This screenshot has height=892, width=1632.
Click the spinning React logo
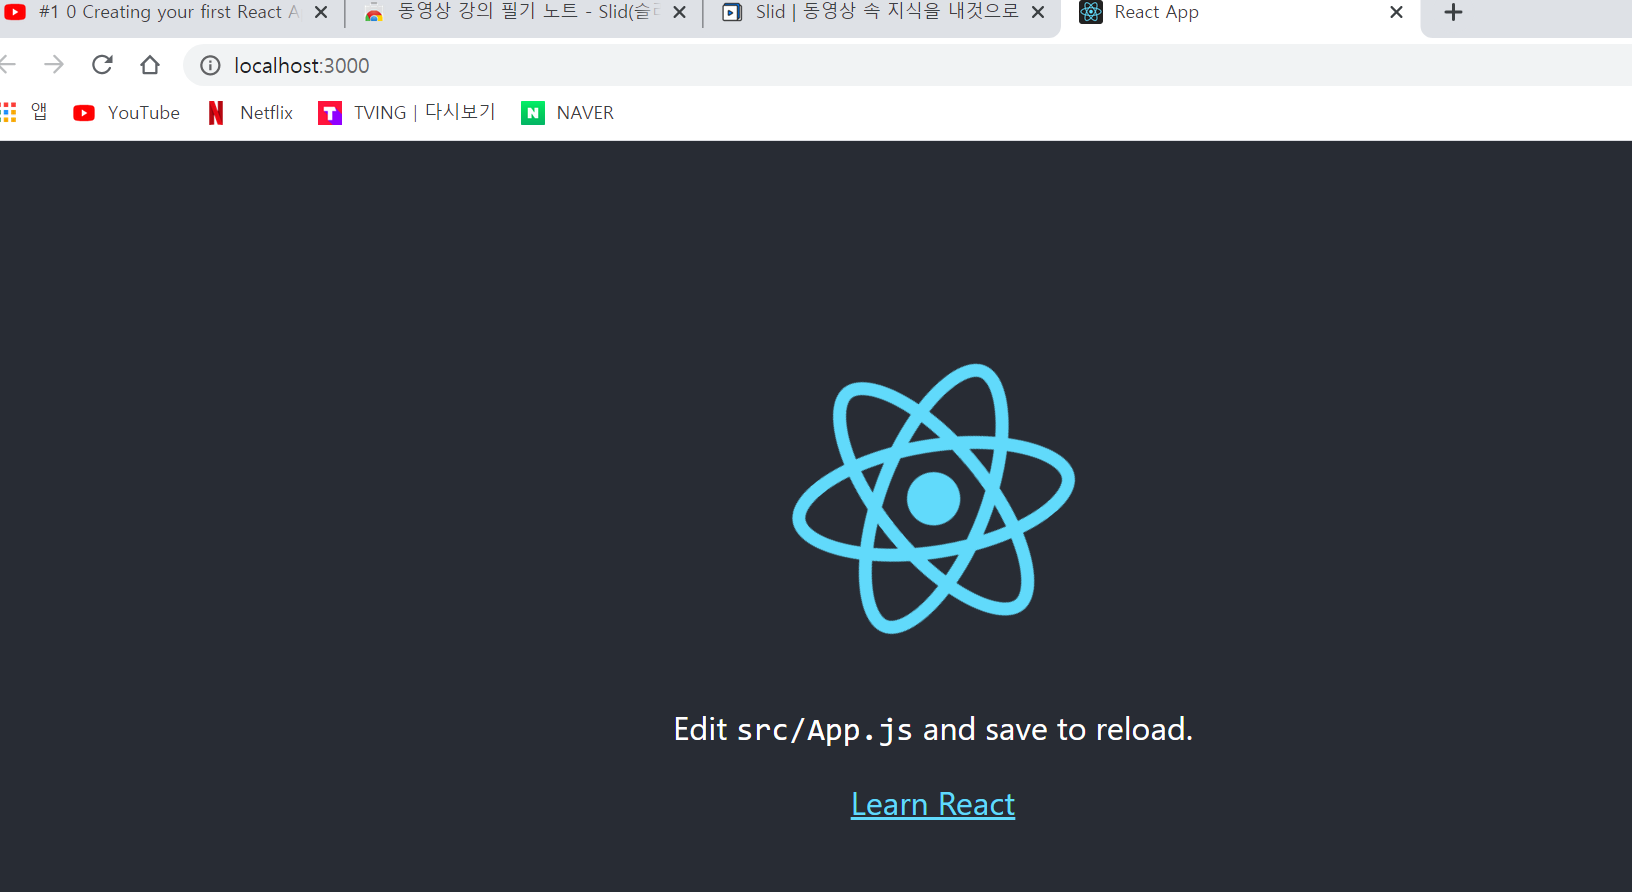coord(933,498)
